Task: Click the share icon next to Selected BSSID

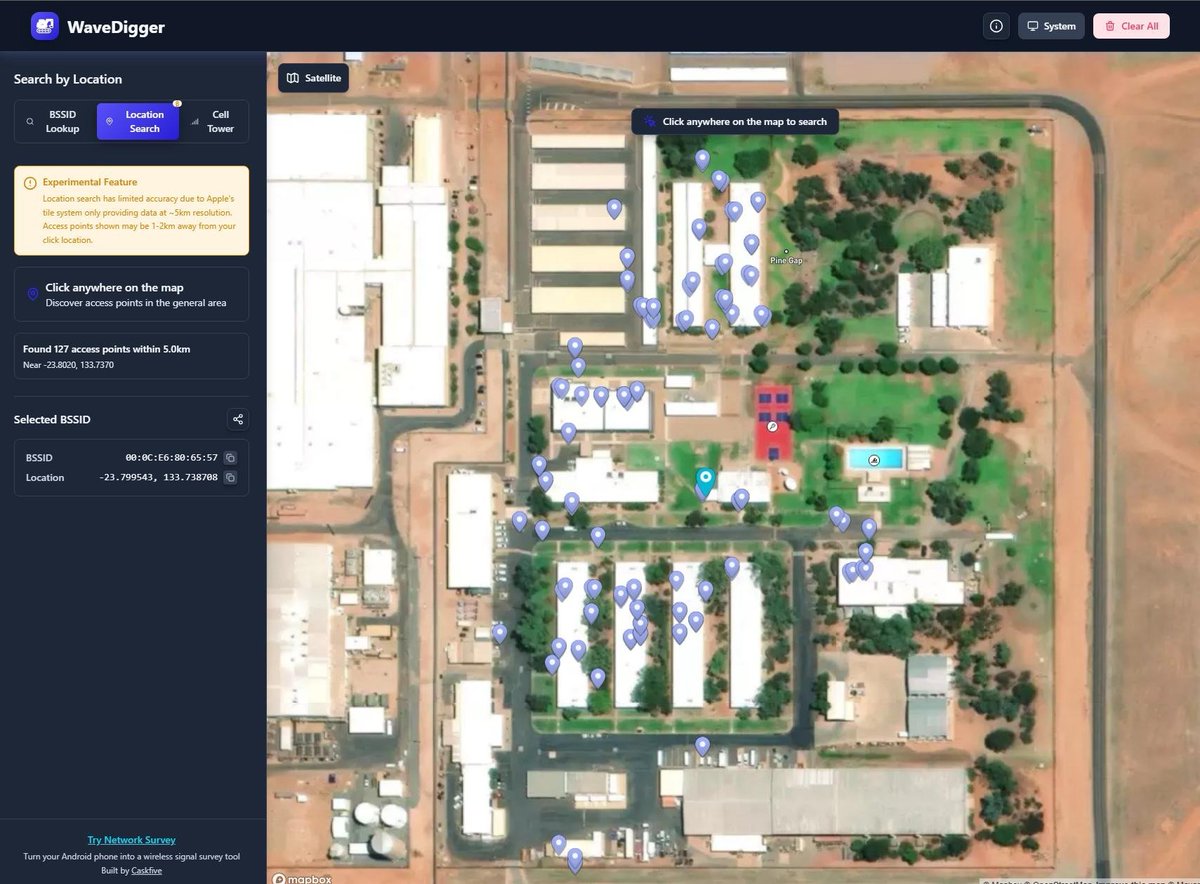Action: 237,420
